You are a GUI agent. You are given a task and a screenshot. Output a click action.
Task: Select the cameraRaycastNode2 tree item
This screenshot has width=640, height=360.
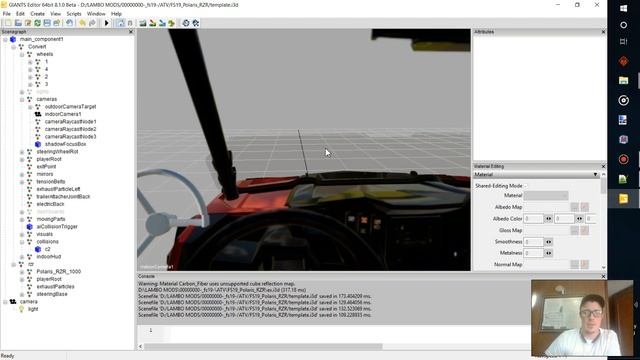71,129
